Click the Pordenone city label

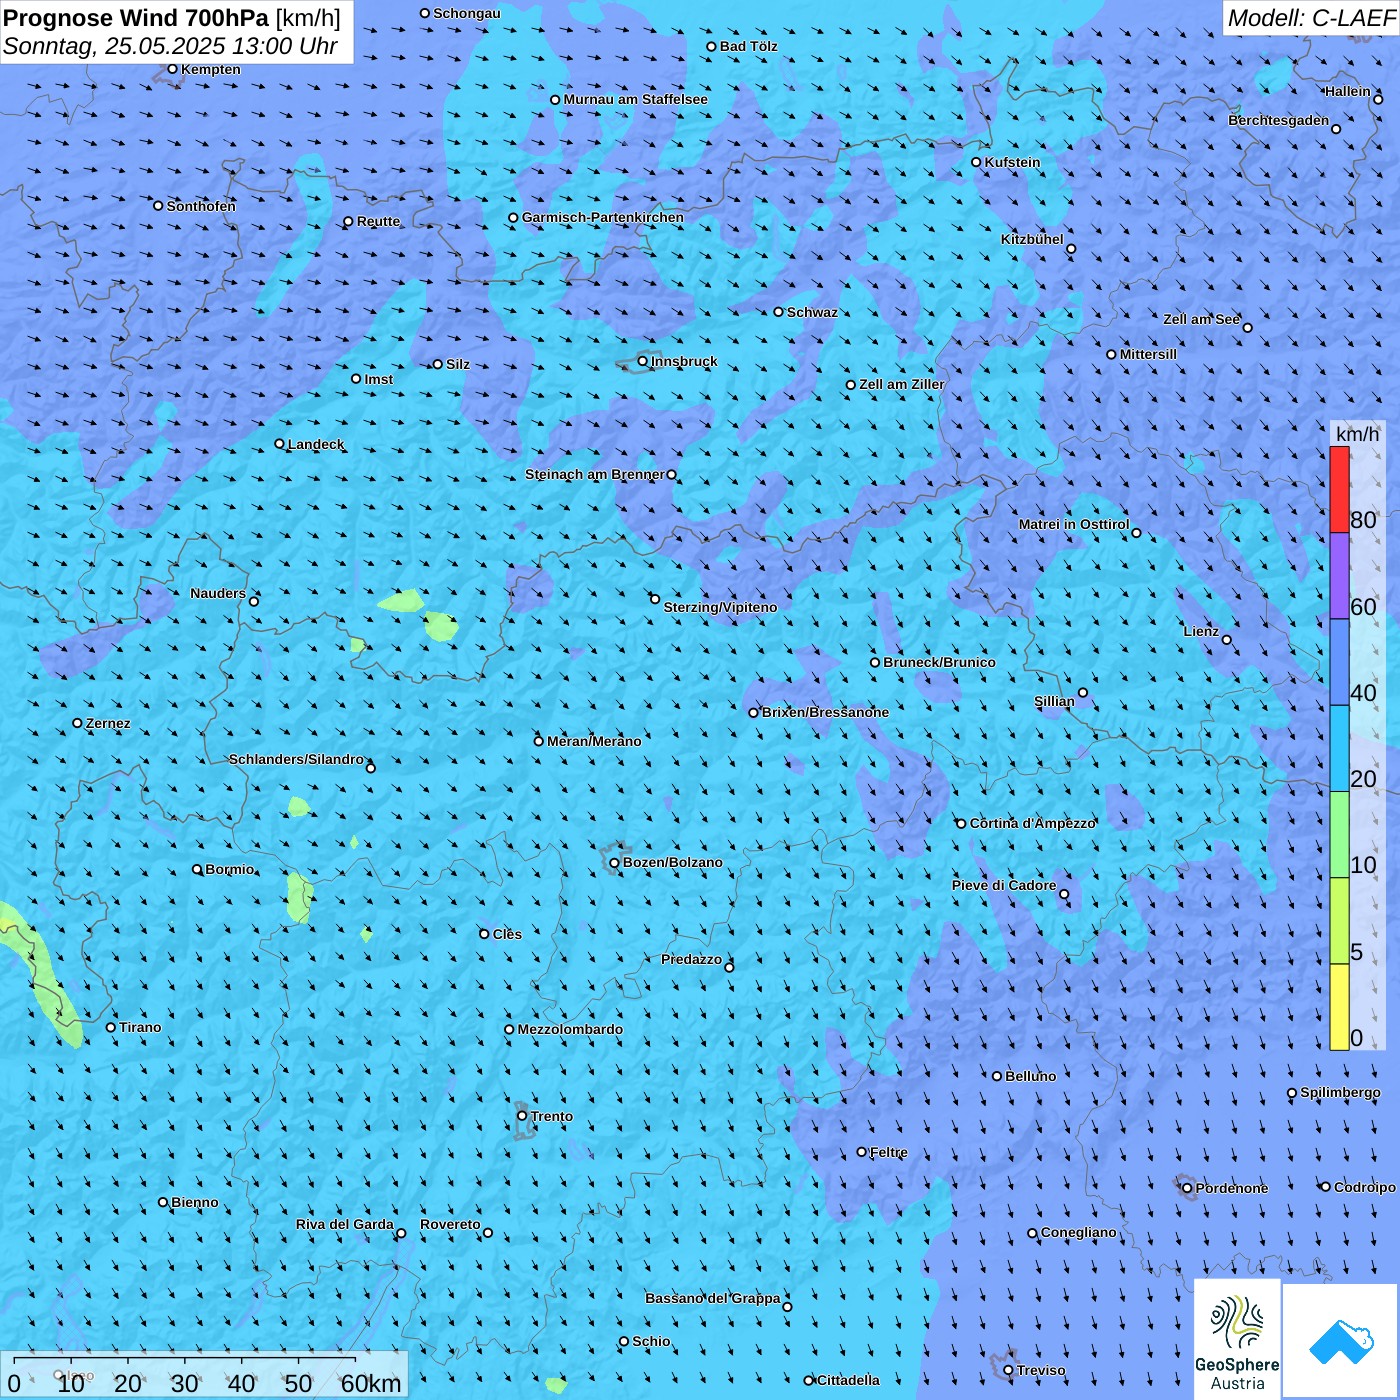tap(1232, 1188)
